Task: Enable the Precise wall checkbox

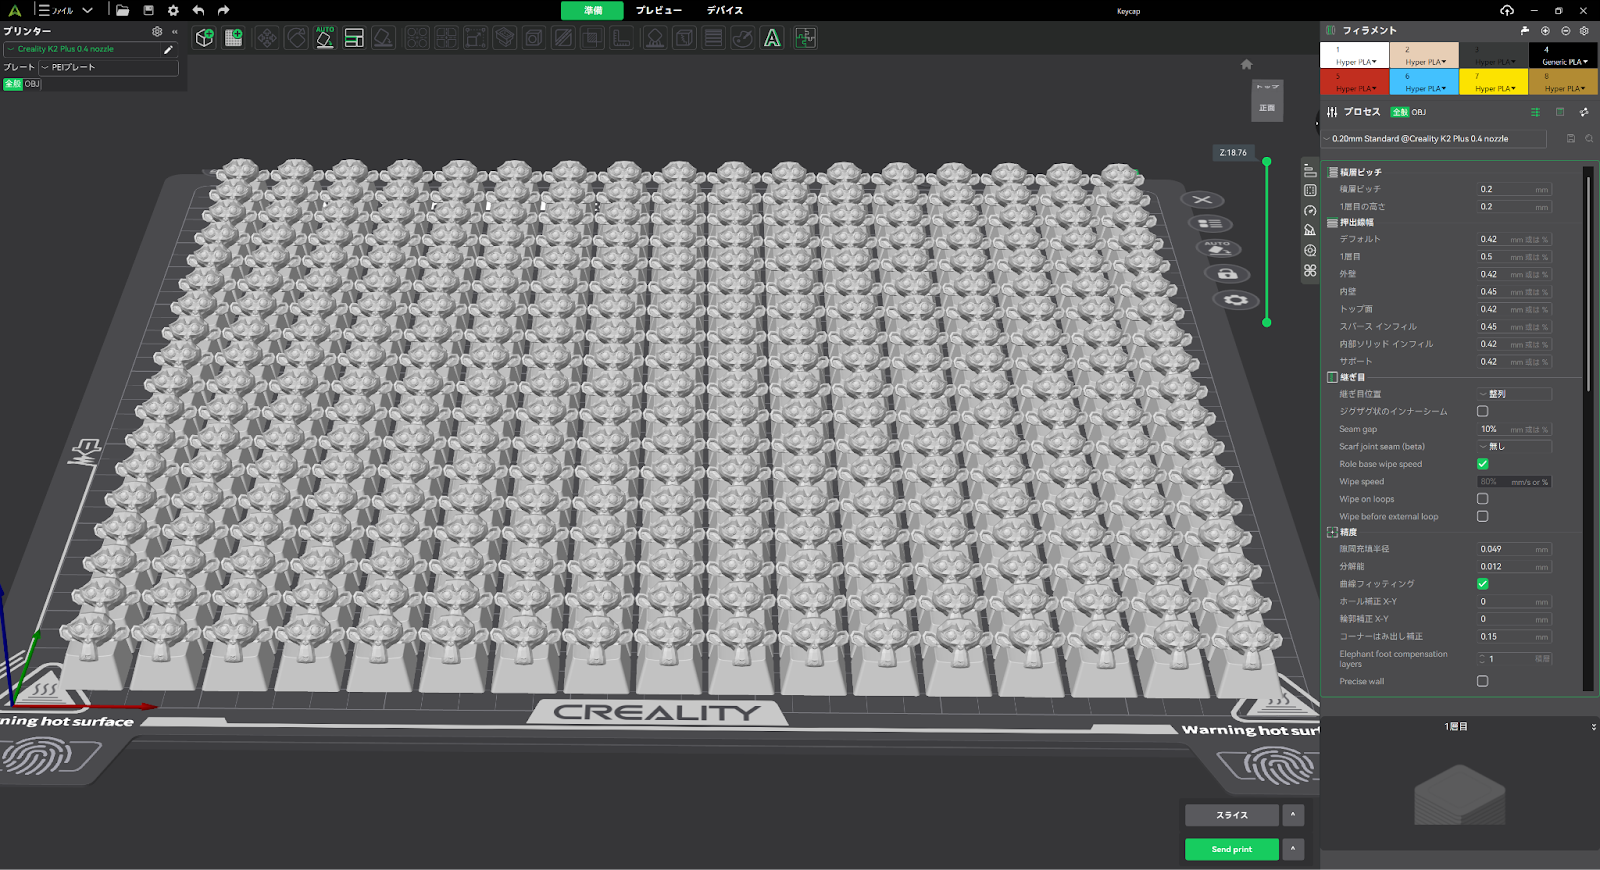Action: coord(1482,681)
